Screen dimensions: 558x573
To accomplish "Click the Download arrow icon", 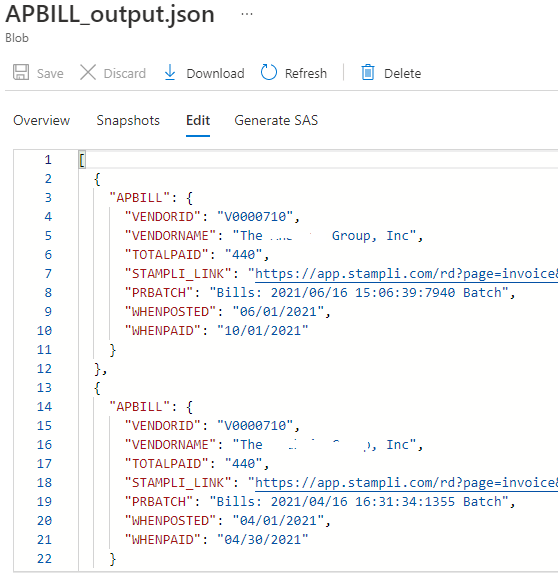I will point(170,72).
